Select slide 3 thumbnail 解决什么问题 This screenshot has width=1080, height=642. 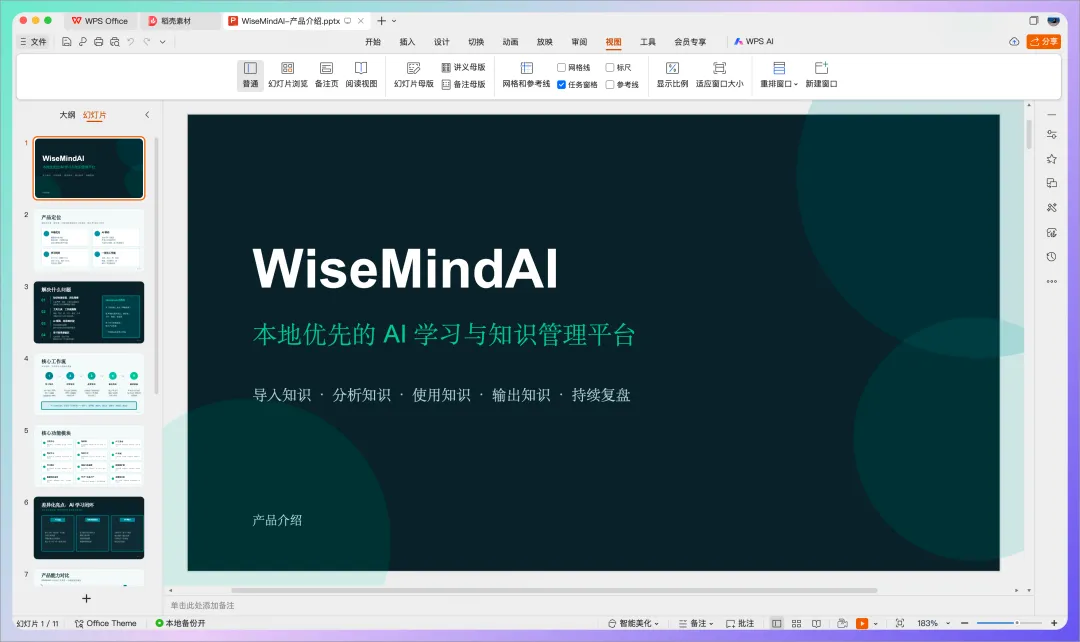click(89, 312)
